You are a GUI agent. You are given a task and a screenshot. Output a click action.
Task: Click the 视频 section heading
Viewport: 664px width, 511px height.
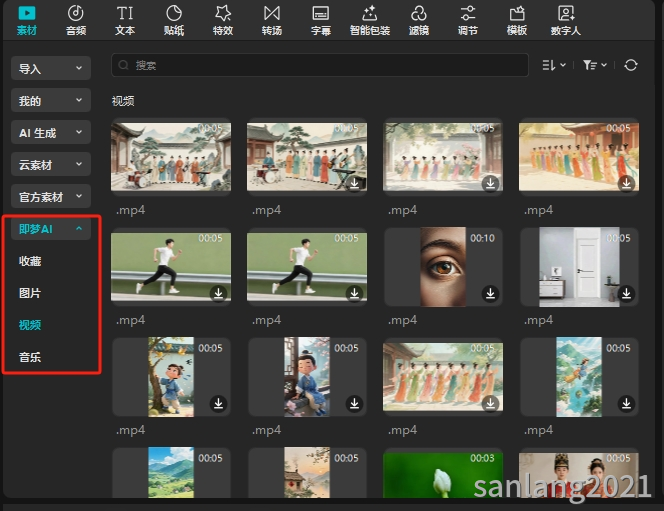click(123, 101)
